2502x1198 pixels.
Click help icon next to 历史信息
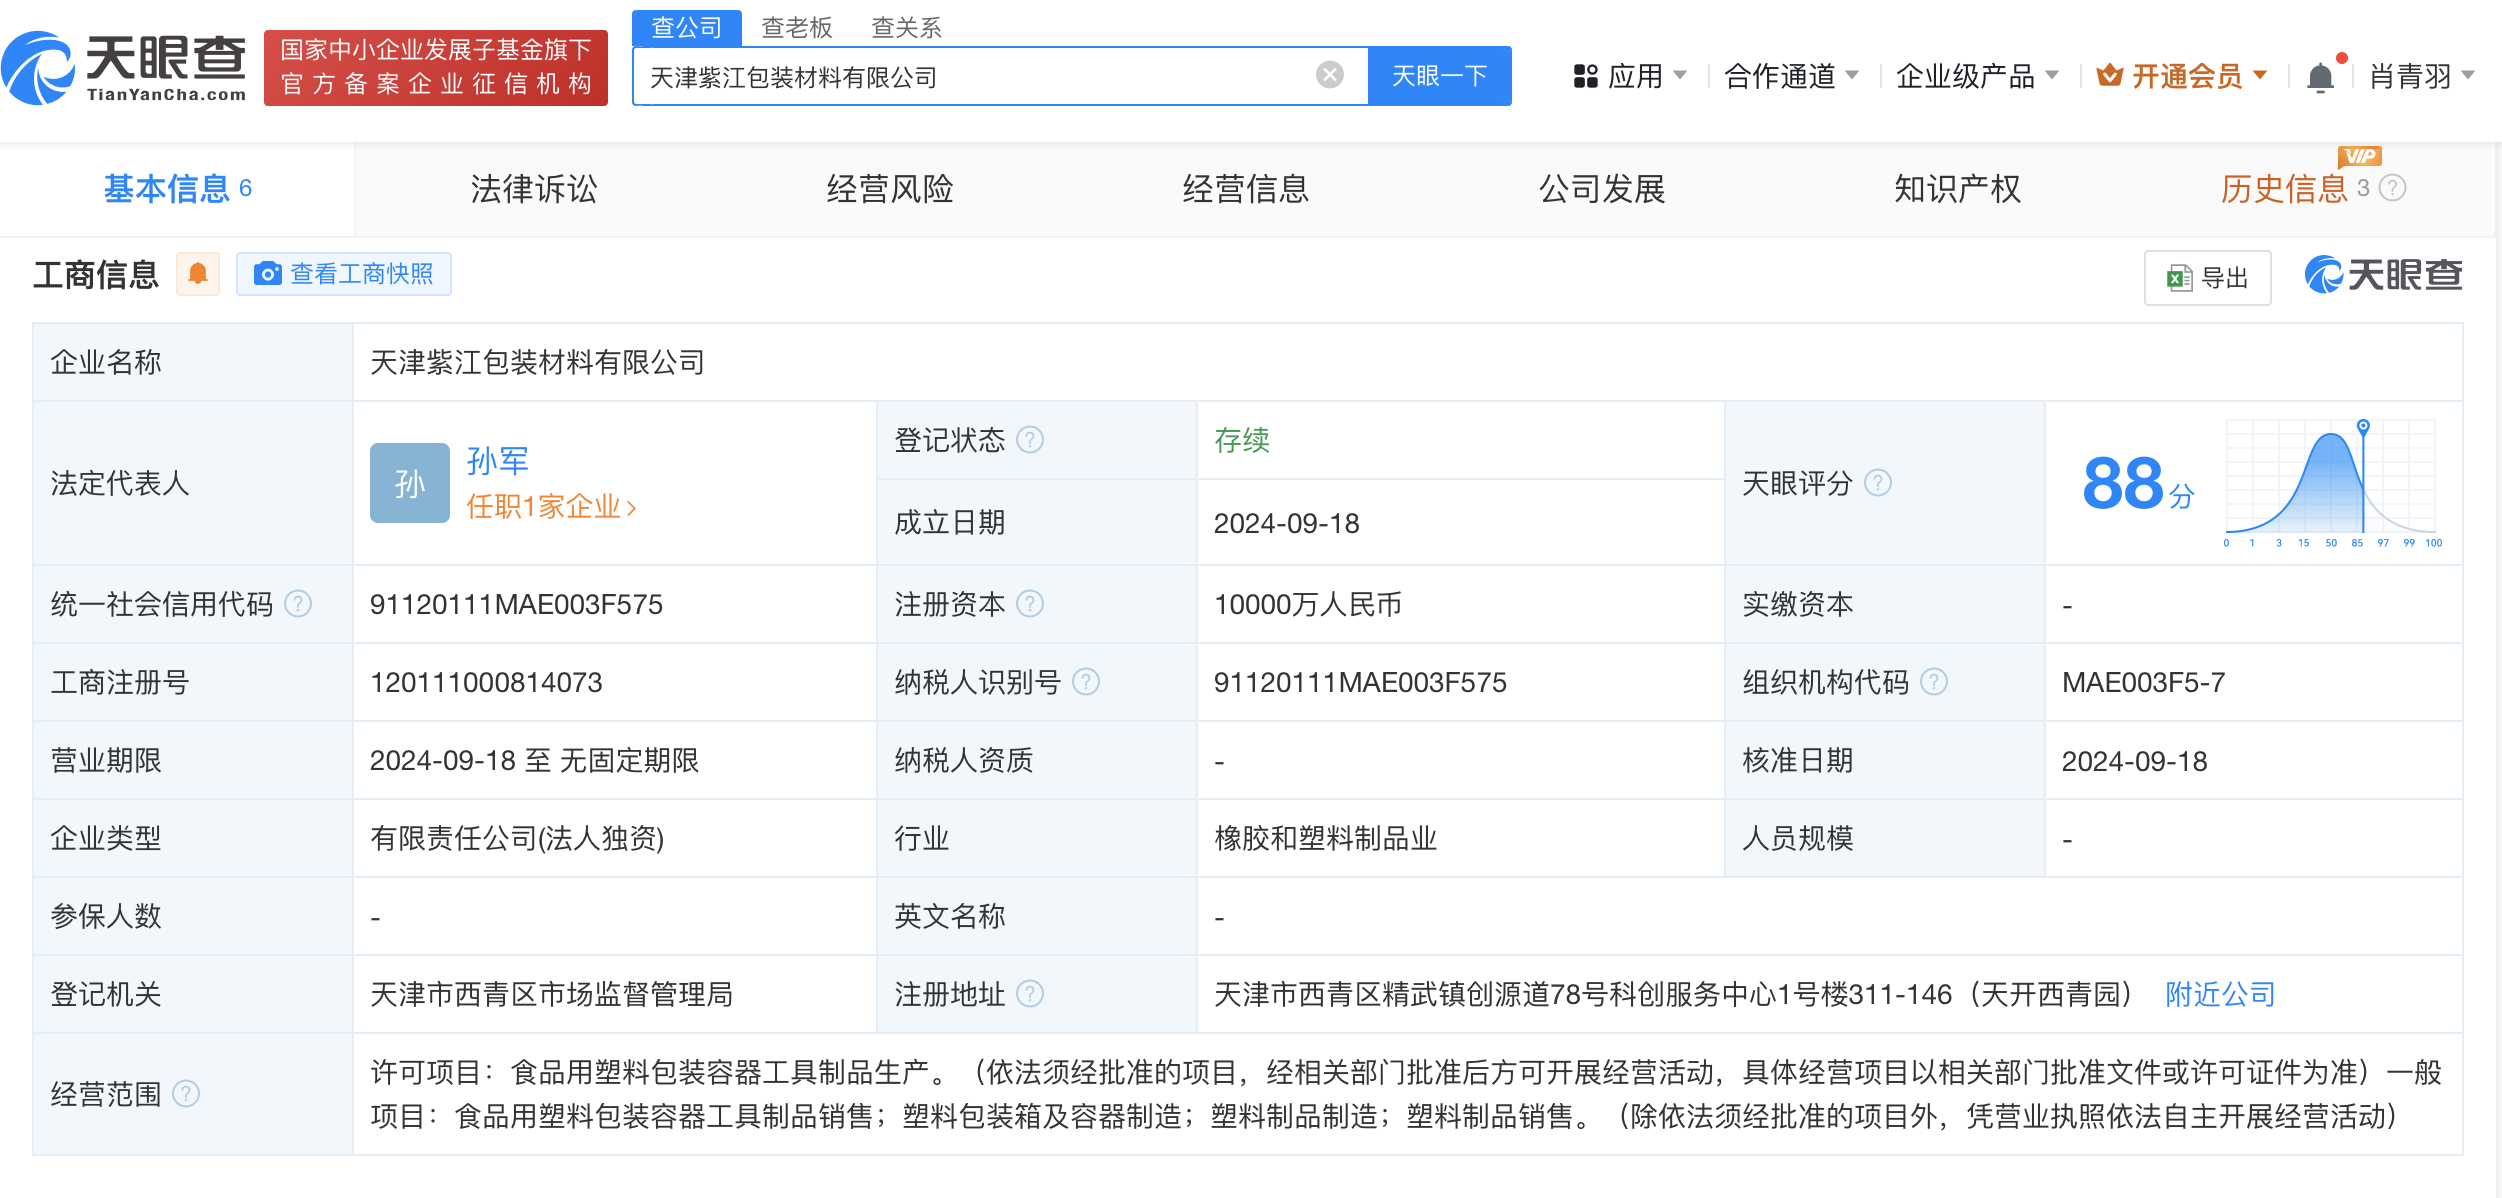coord(2392,188)
